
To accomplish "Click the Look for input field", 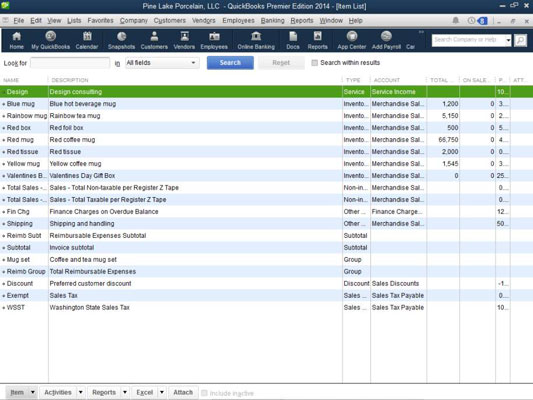I will (70, 63).
